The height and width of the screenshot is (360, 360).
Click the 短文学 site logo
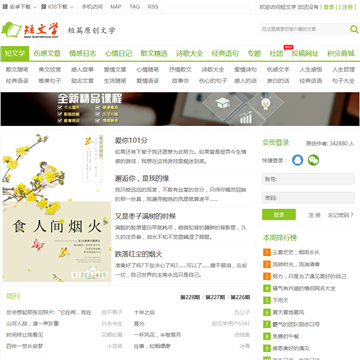(31, 30)
